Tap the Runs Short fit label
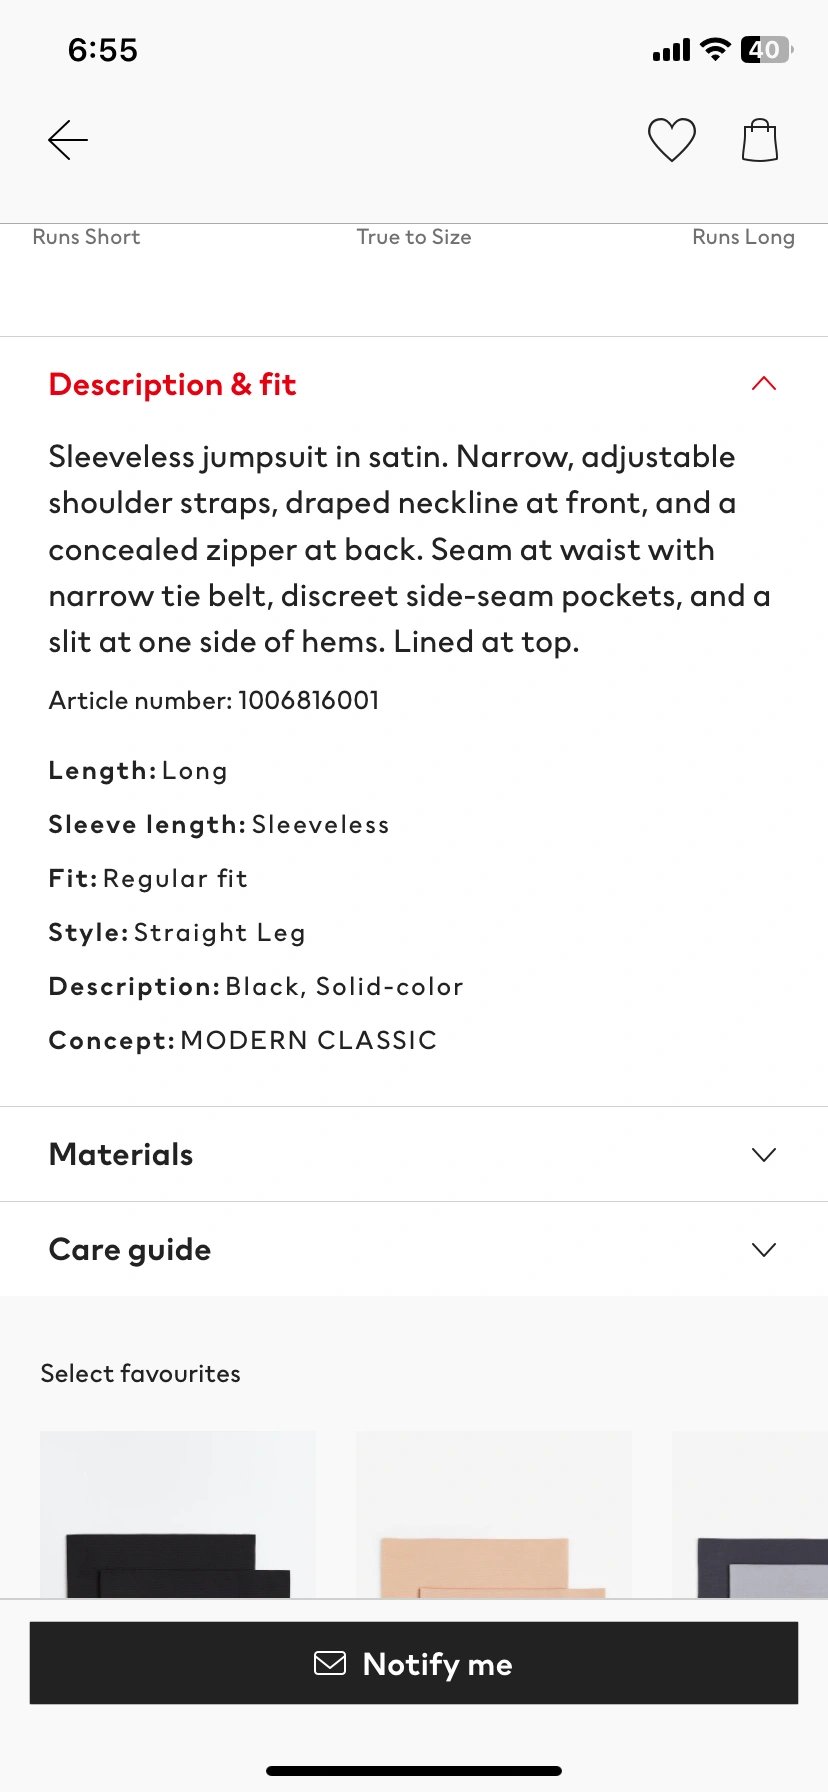828x1792 pixels. click(x=86, y=237)
